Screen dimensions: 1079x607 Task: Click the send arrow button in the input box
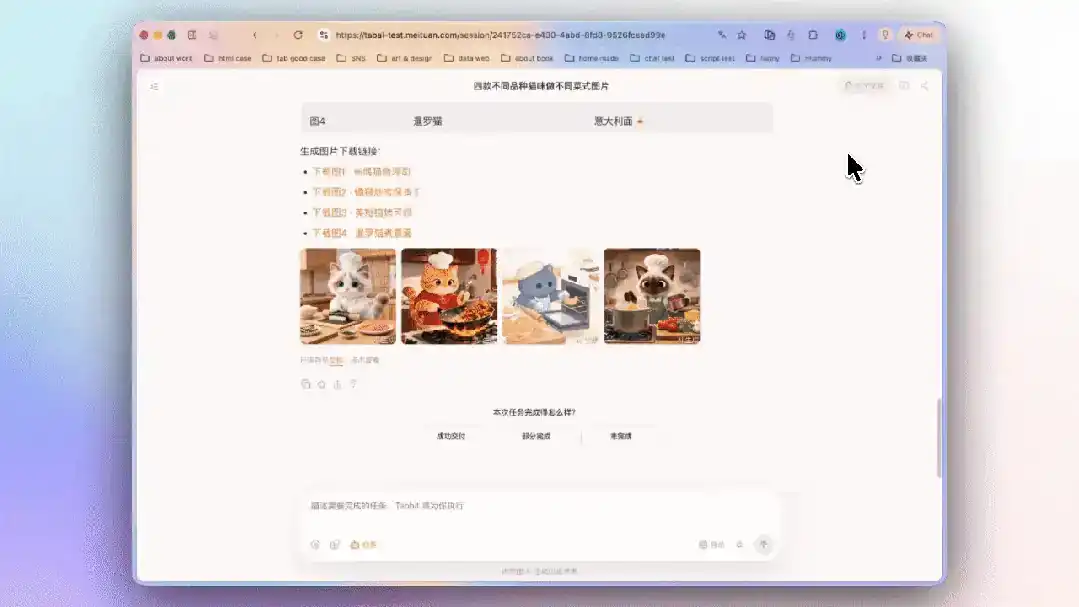pos(763,544)
